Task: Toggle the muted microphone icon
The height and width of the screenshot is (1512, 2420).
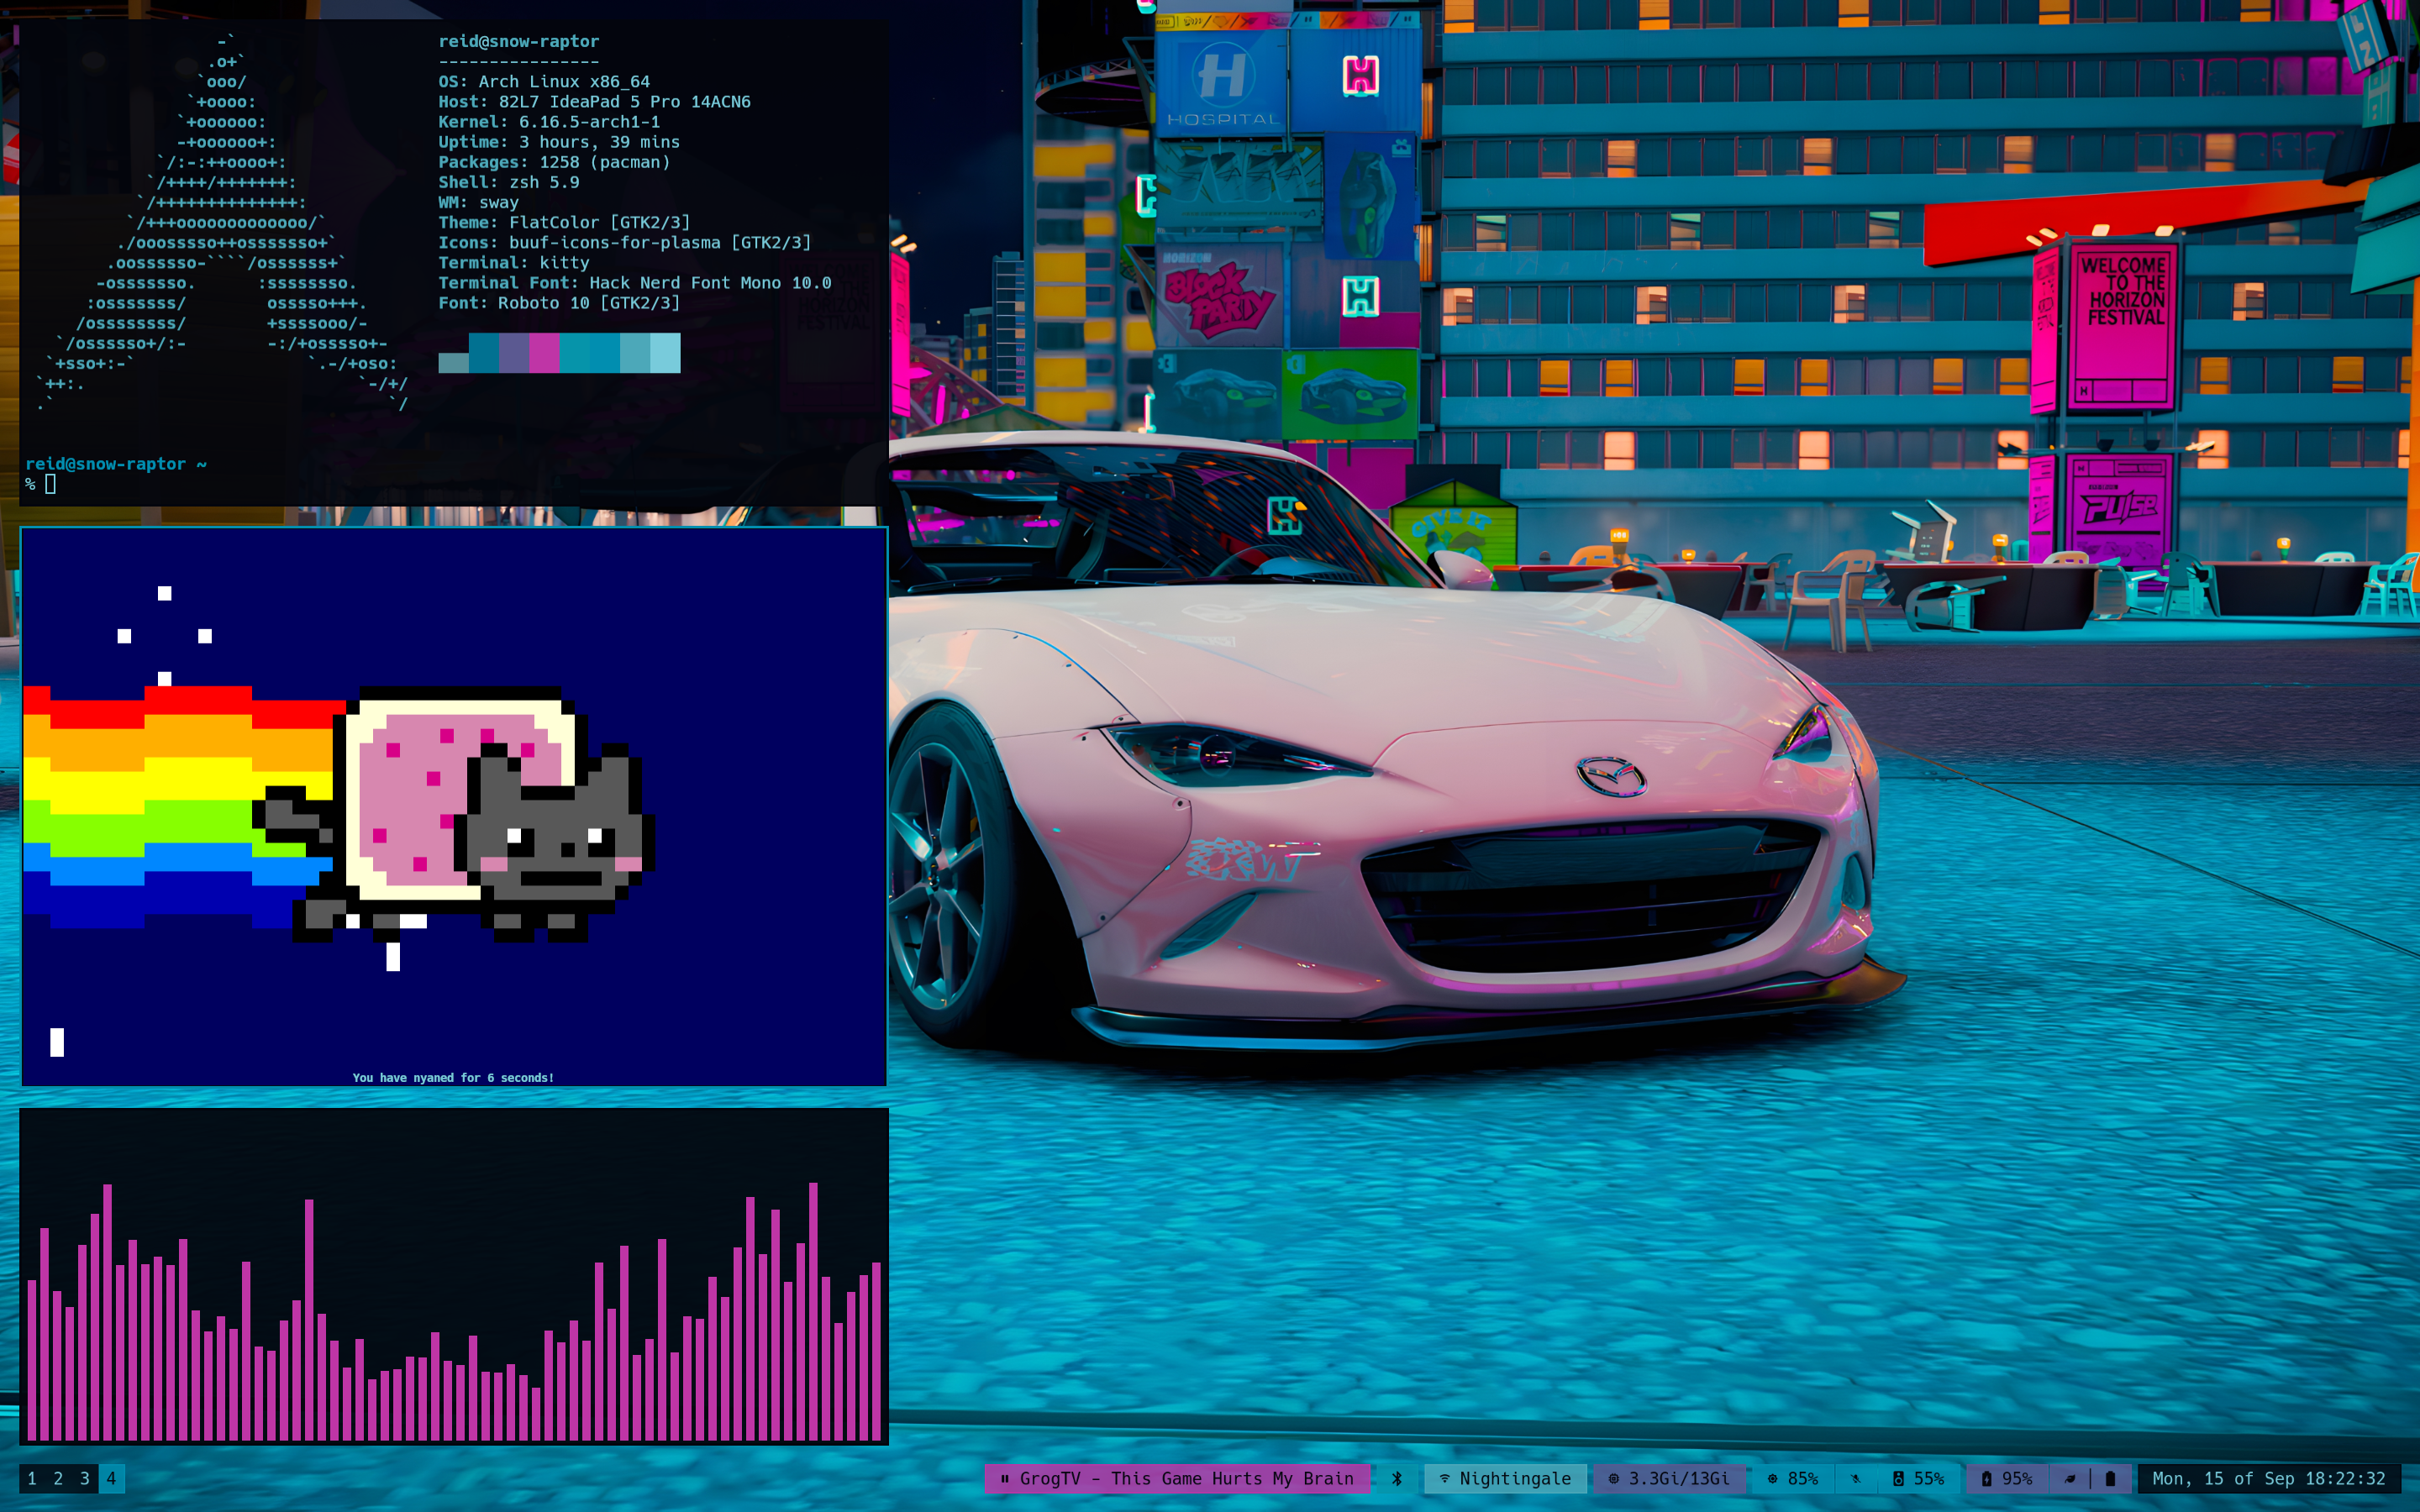Action: (1856, 1478)
